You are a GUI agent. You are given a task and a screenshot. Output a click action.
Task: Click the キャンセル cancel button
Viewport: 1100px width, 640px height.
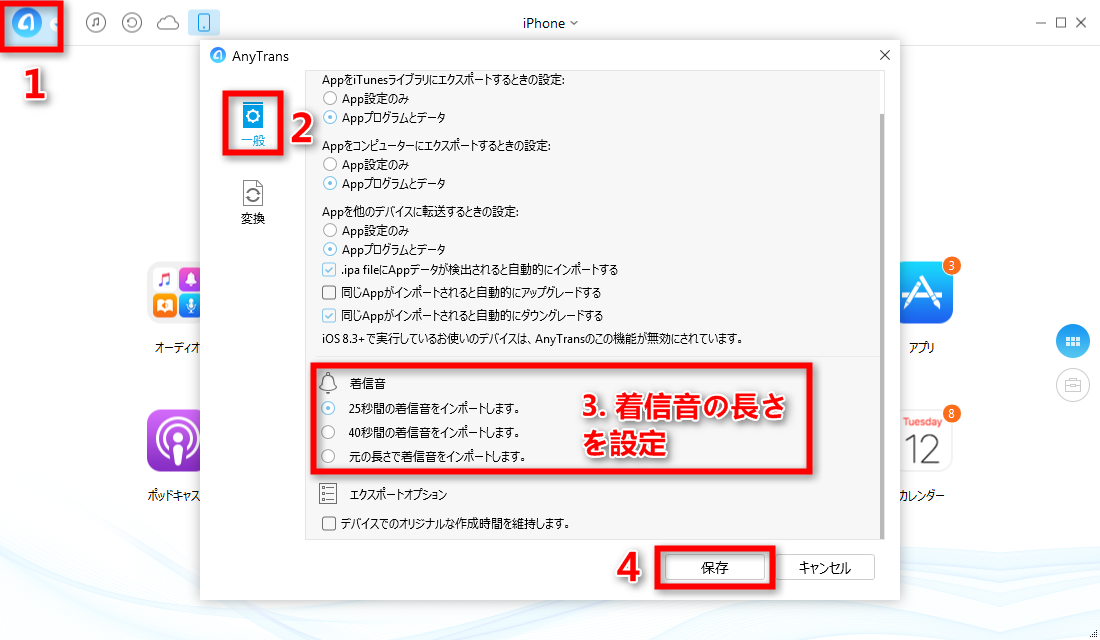(x=825, y=567)
